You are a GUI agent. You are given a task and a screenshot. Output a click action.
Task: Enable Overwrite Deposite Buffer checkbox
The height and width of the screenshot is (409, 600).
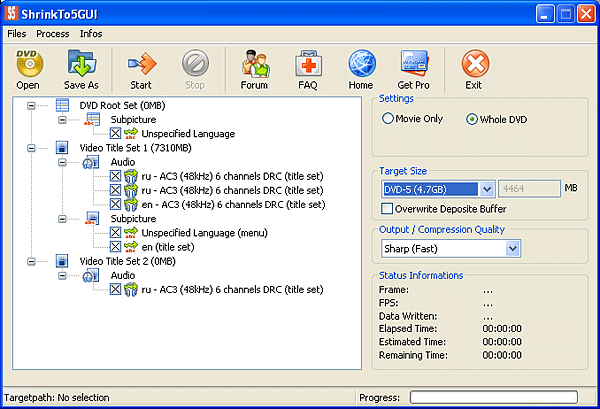coord(387,209)
